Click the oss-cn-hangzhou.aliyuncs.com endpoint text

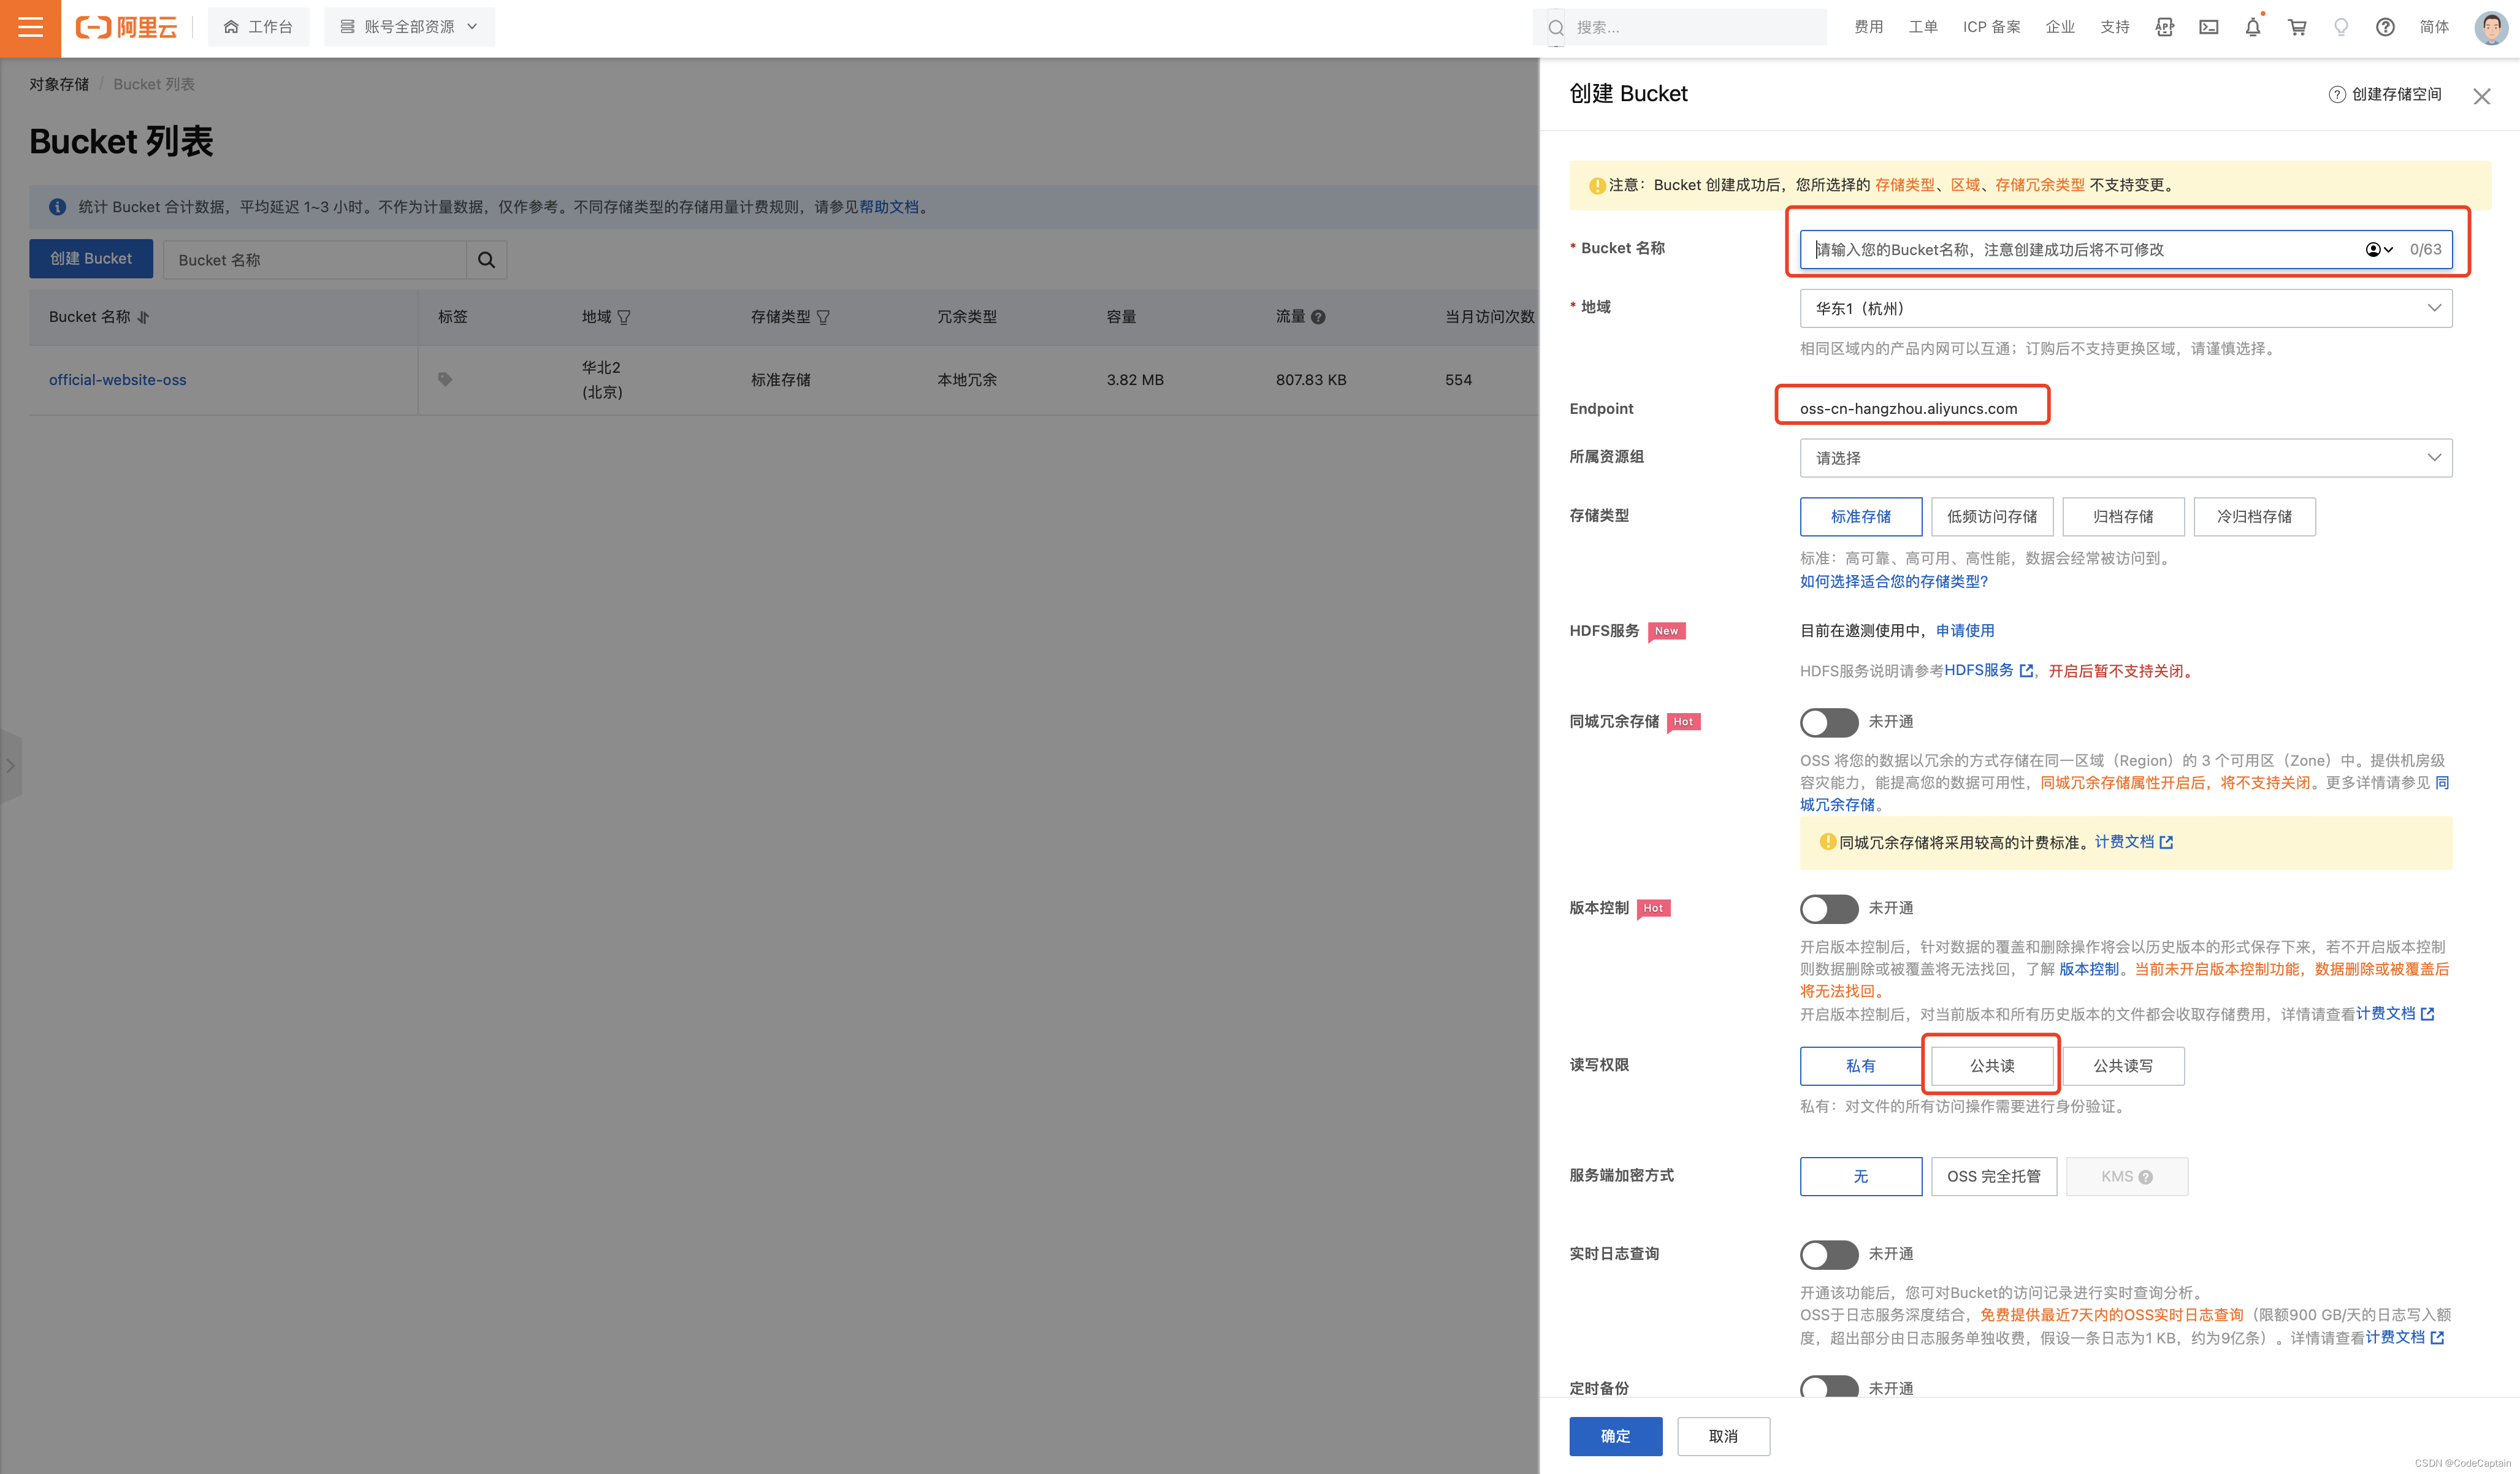coord(1908,408)
